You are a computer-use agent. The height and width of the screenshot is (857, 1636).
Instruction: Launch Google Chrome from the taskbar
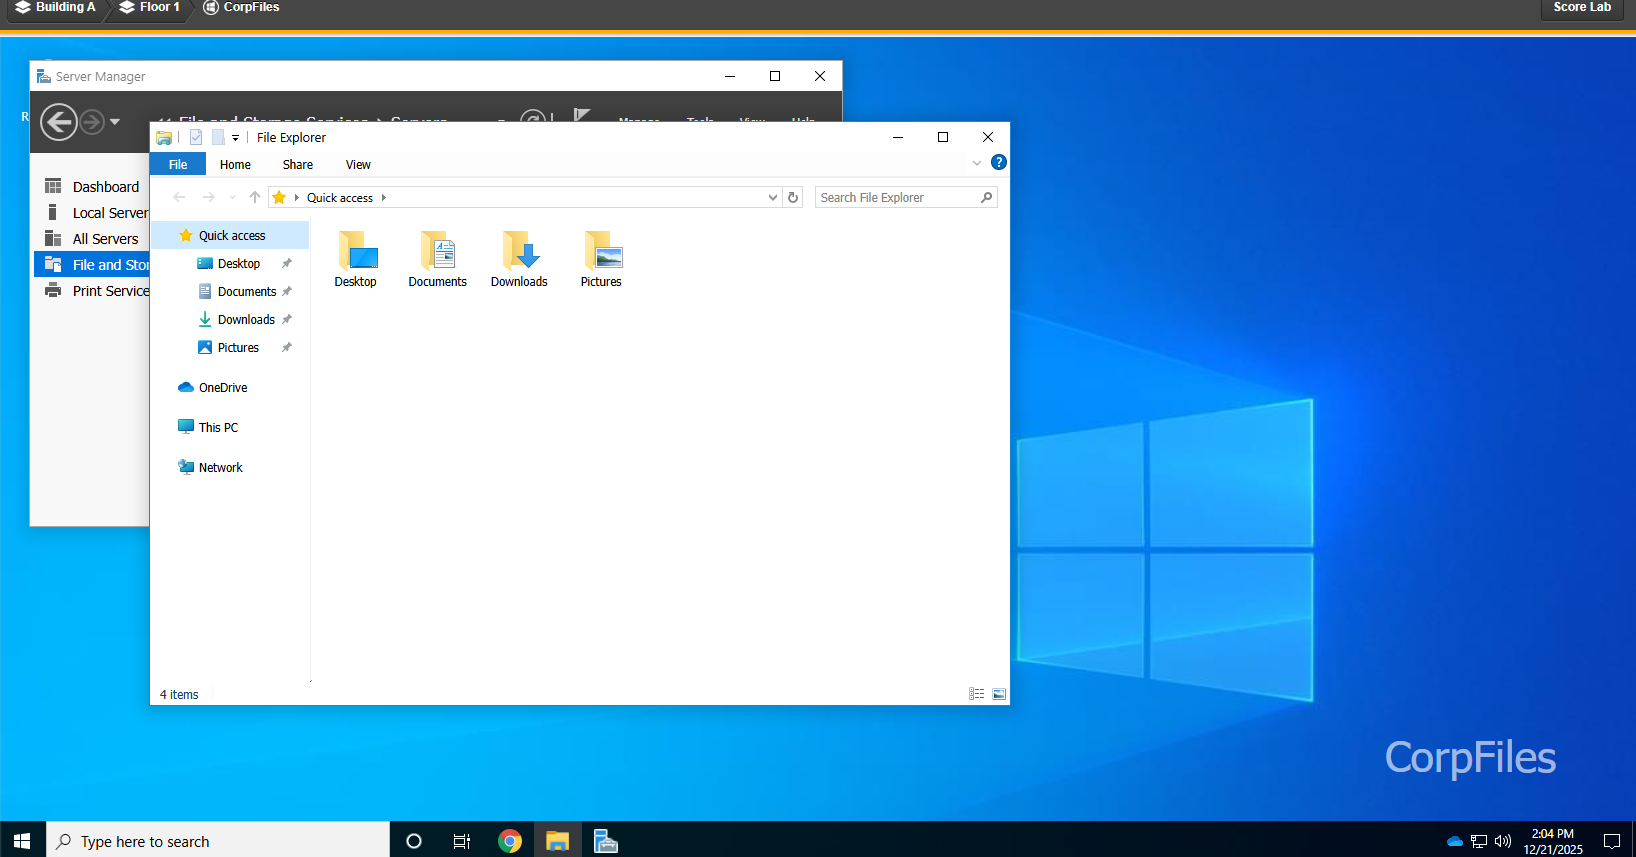(x=510, y=841)
